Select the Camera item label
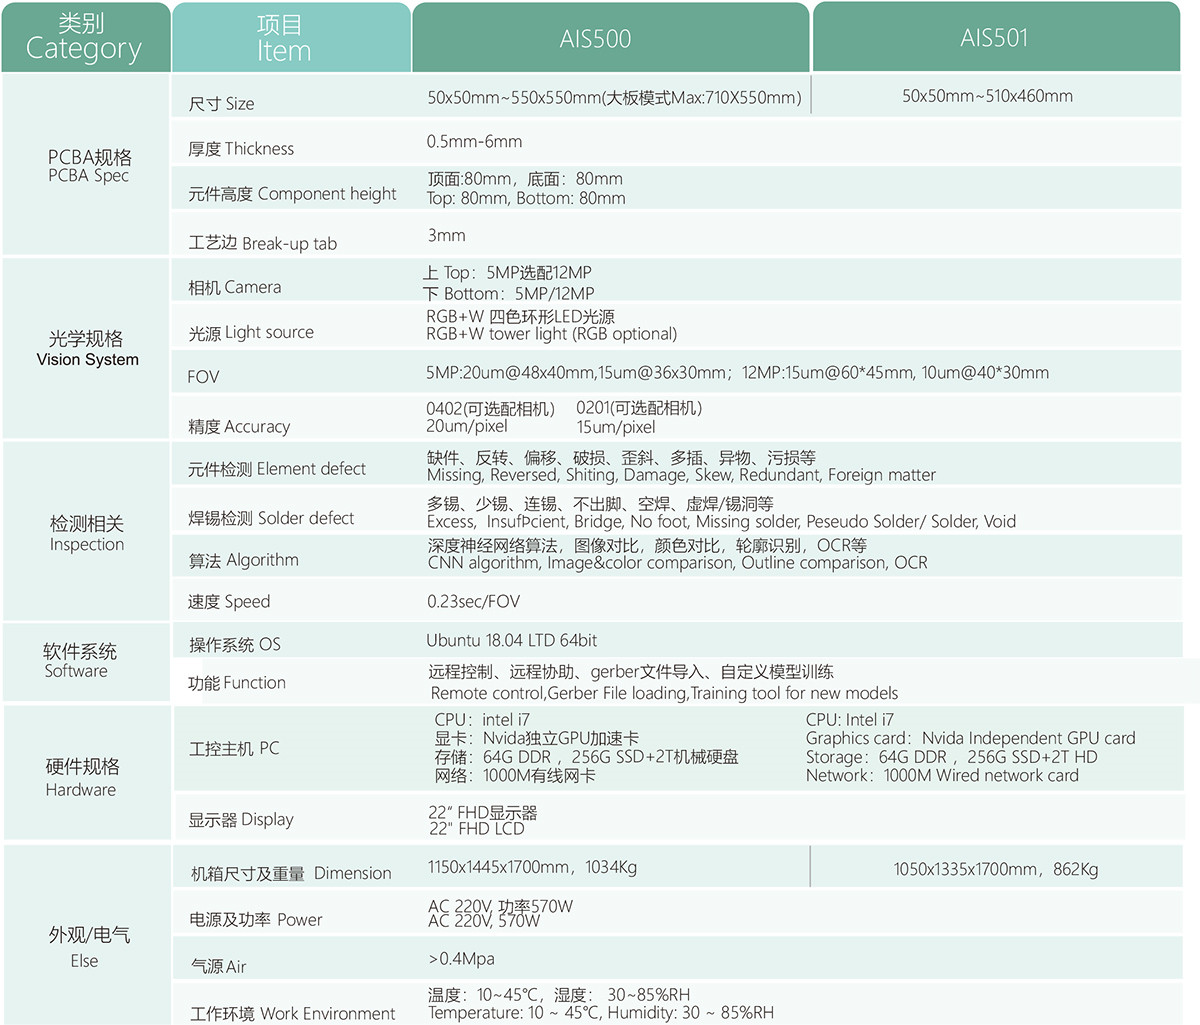This screenshot has height=1025, width=1200. tap(234, 287)
